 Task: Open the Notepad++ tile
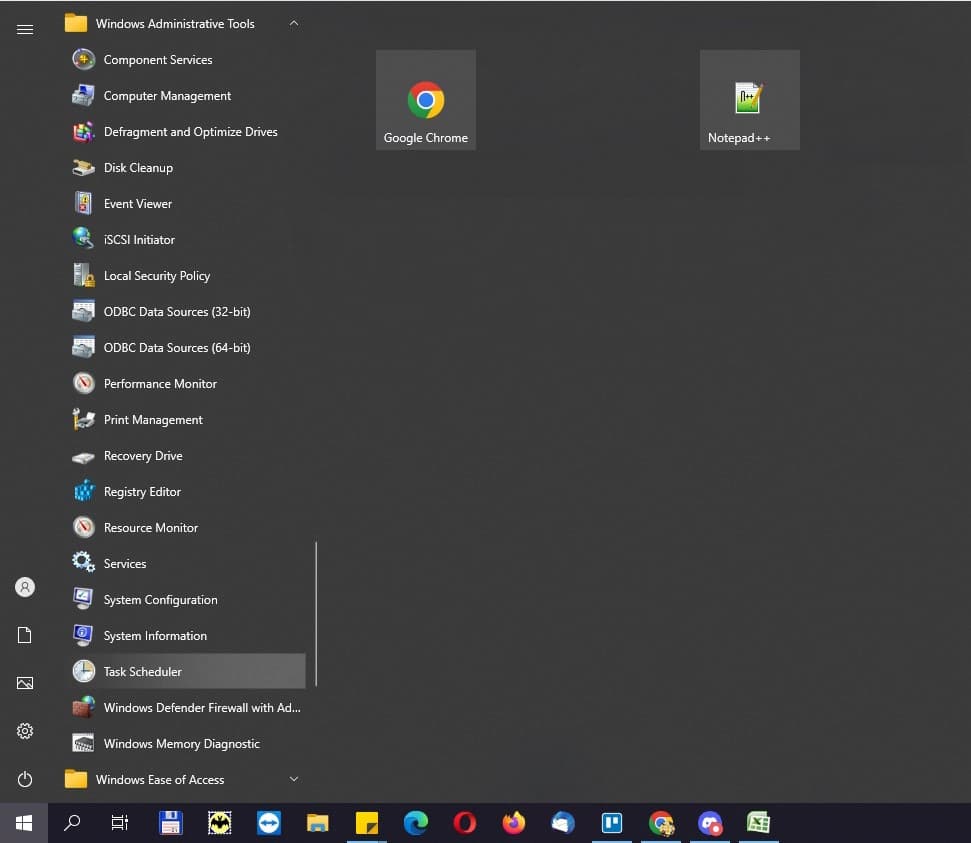click(x=750, y=100)
